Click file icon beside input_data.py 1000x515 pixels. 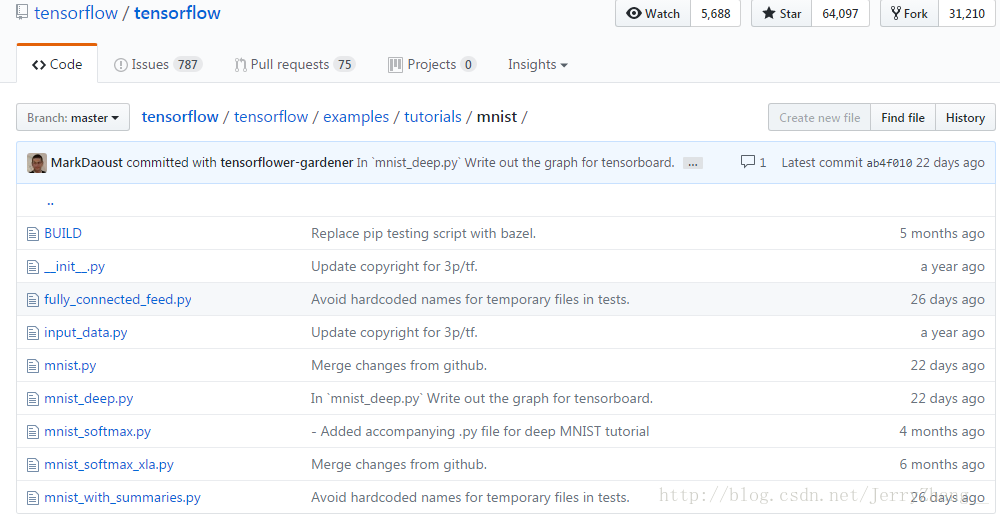(x=33, y=333)
